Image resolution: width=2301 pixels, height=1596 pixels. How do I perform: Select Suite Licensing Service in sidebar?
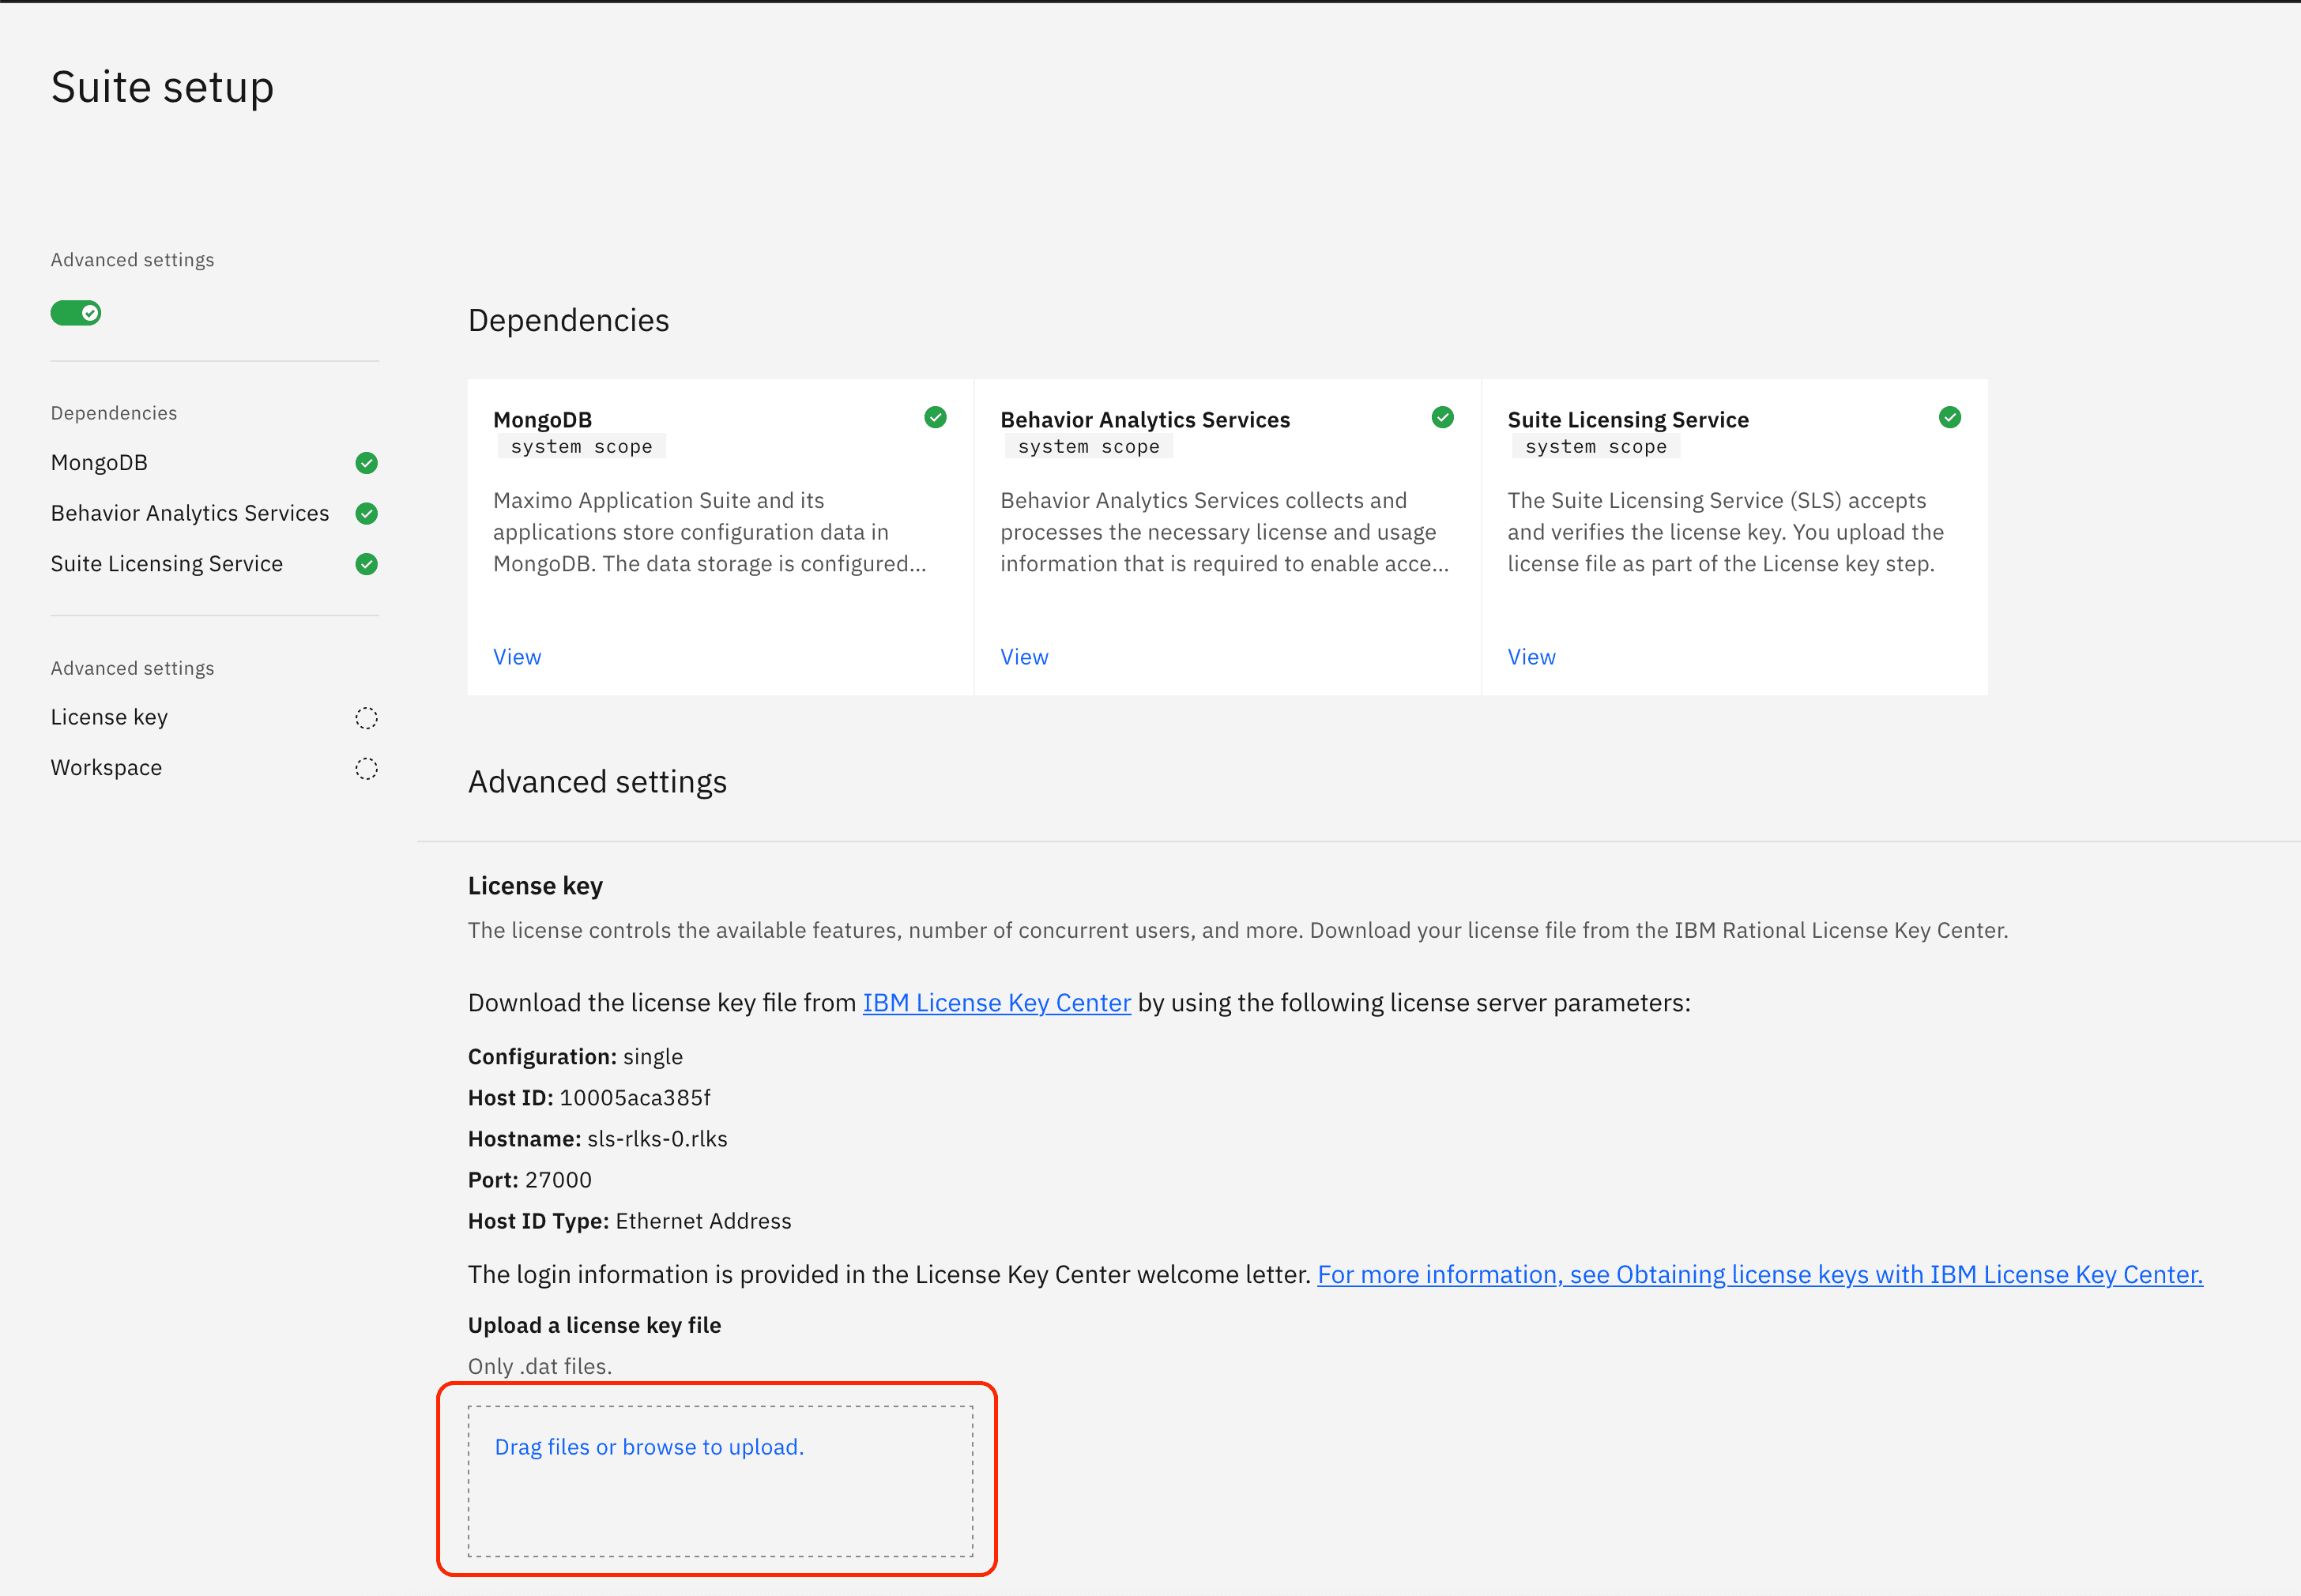click(x=167, y=564)
